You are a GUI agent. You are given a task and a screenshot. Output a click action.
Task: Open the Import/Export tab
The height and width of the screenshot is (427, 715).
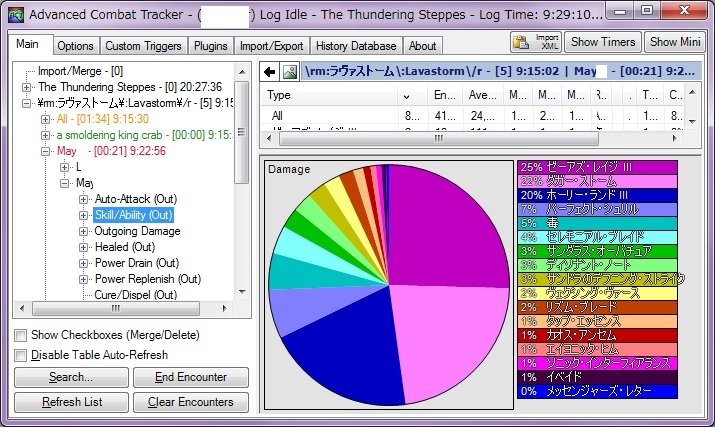(x=271, y=46)
